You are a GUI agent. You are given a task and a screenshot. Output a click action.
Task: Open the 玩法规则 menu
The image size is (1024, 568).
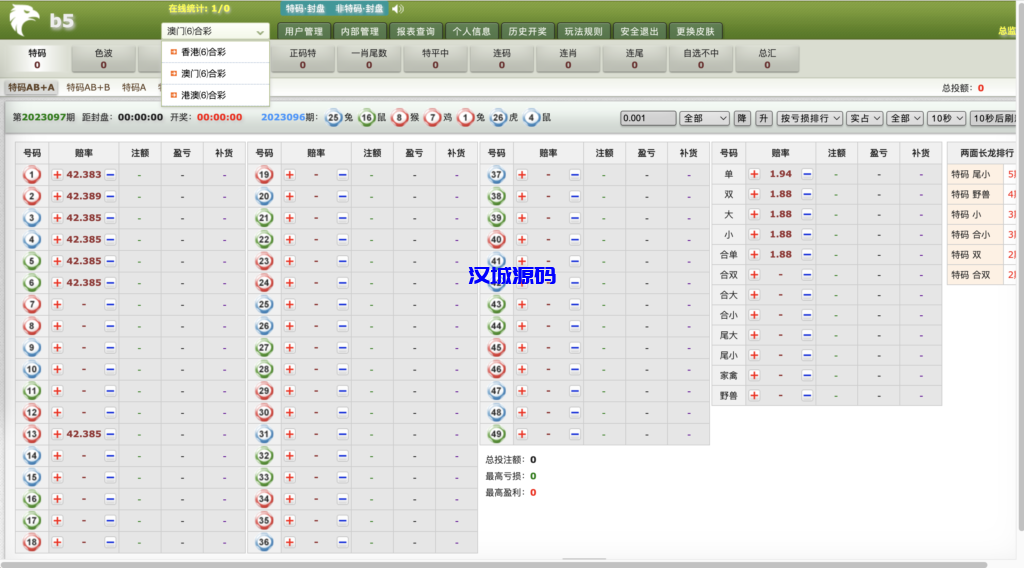click(584, 31)
